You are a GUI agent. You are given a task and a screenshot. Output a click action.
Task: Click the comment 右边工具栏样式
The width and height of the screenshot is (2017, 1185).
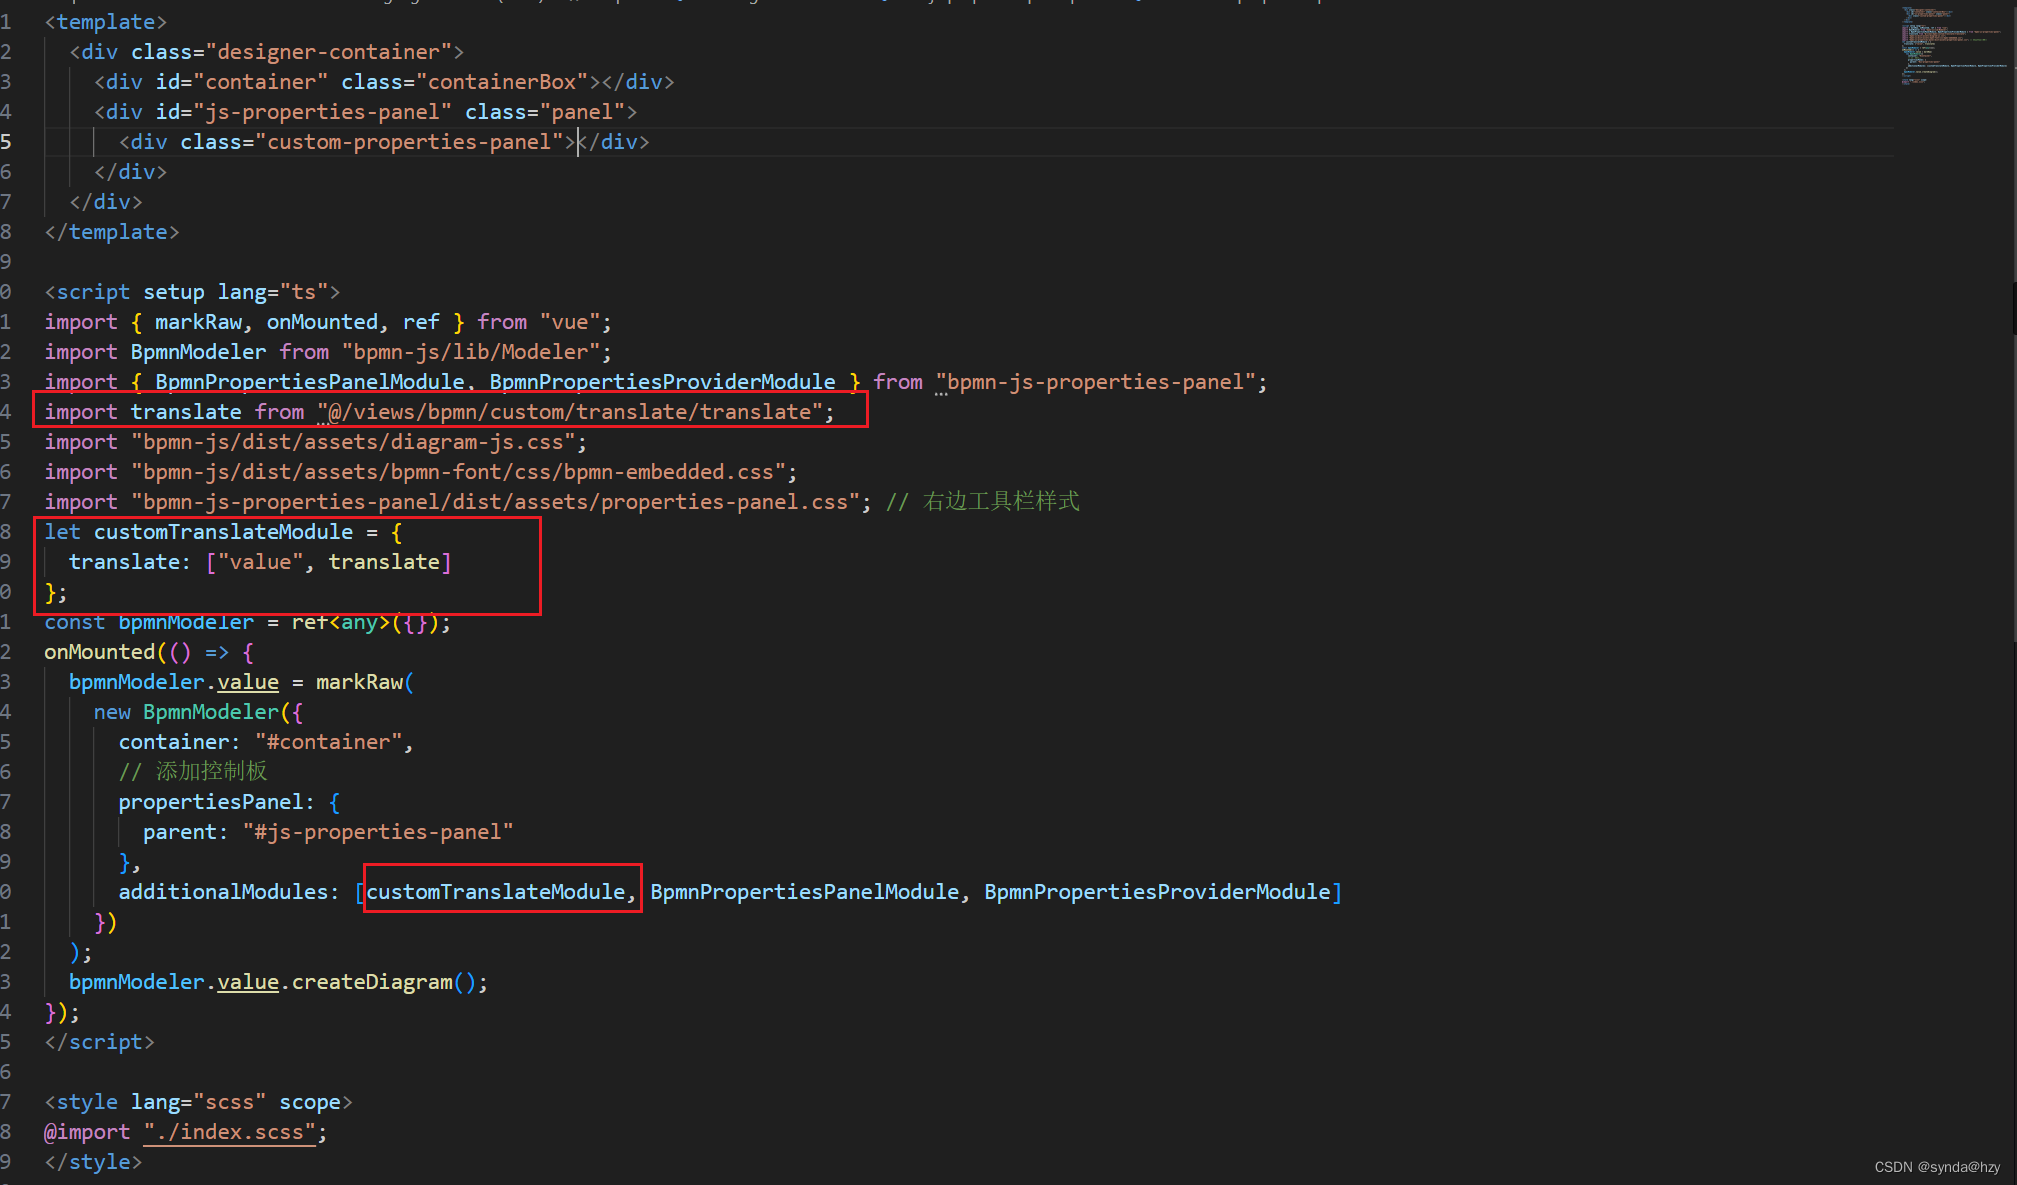[983, 502]
